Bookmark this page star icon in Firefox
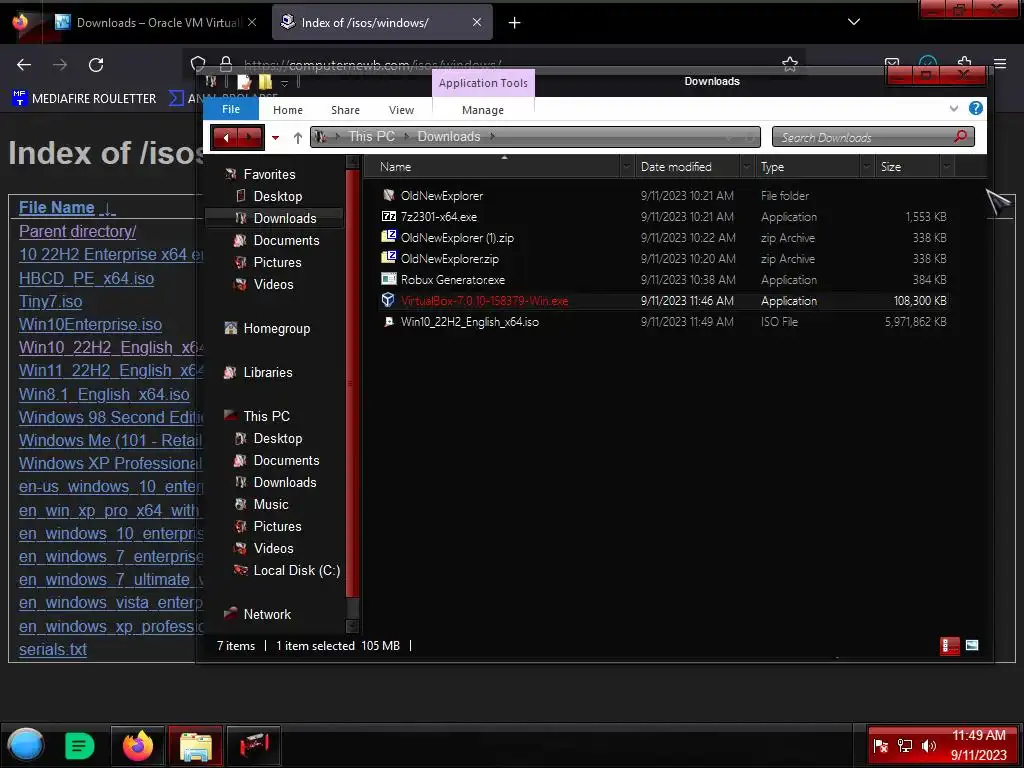Screen dimensions: 1024x768 (790, 64)
